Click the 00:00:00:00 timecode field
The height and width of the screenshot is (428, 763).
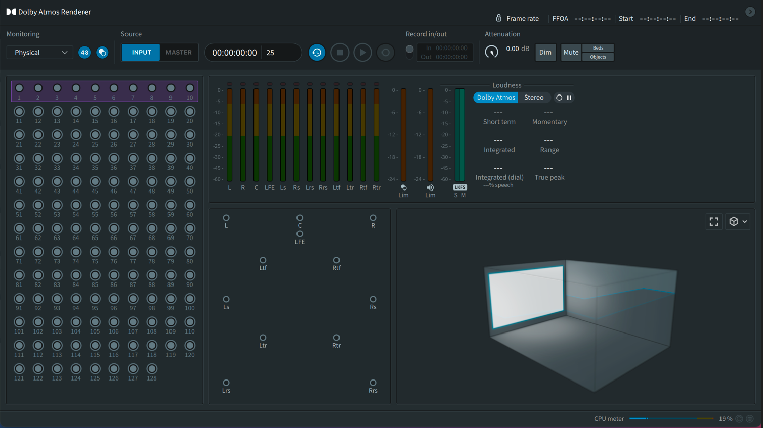(235, 53)
